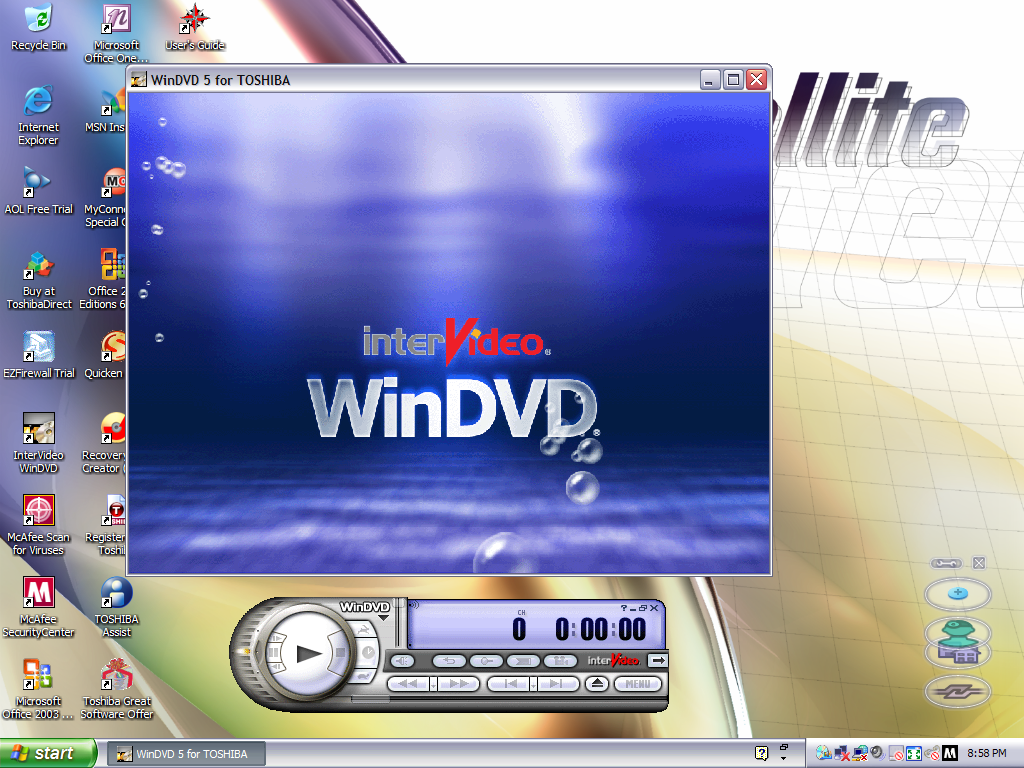Click the chapter counter display in WinDVD
The width and height of the screenshot is (1024, 768).
tap(518, 627)
